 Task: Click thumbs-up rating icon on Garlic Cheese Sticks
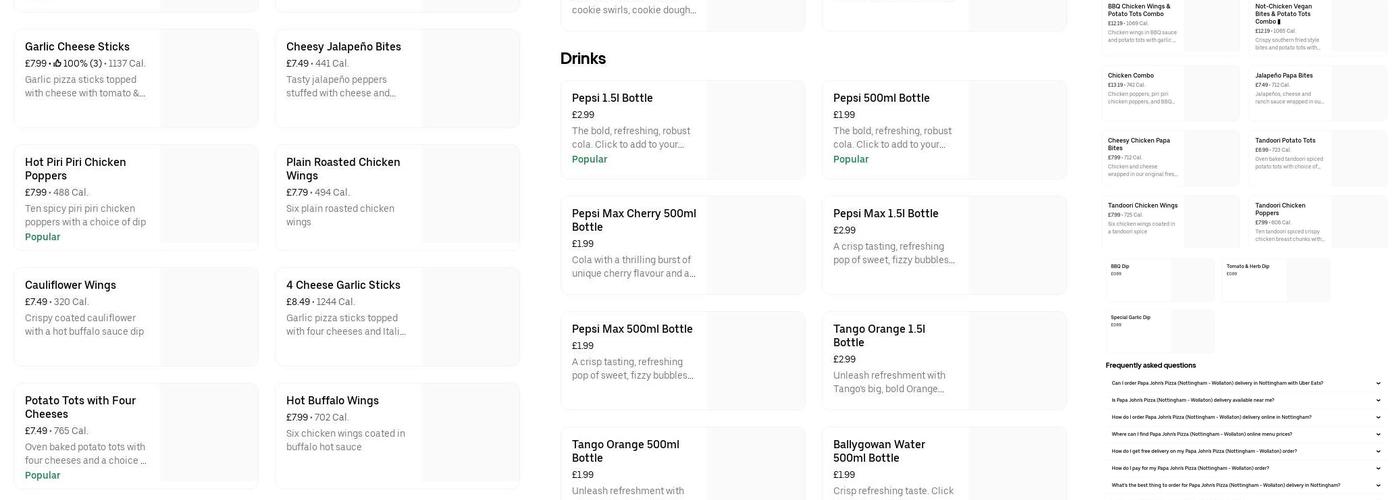[57, 64]
